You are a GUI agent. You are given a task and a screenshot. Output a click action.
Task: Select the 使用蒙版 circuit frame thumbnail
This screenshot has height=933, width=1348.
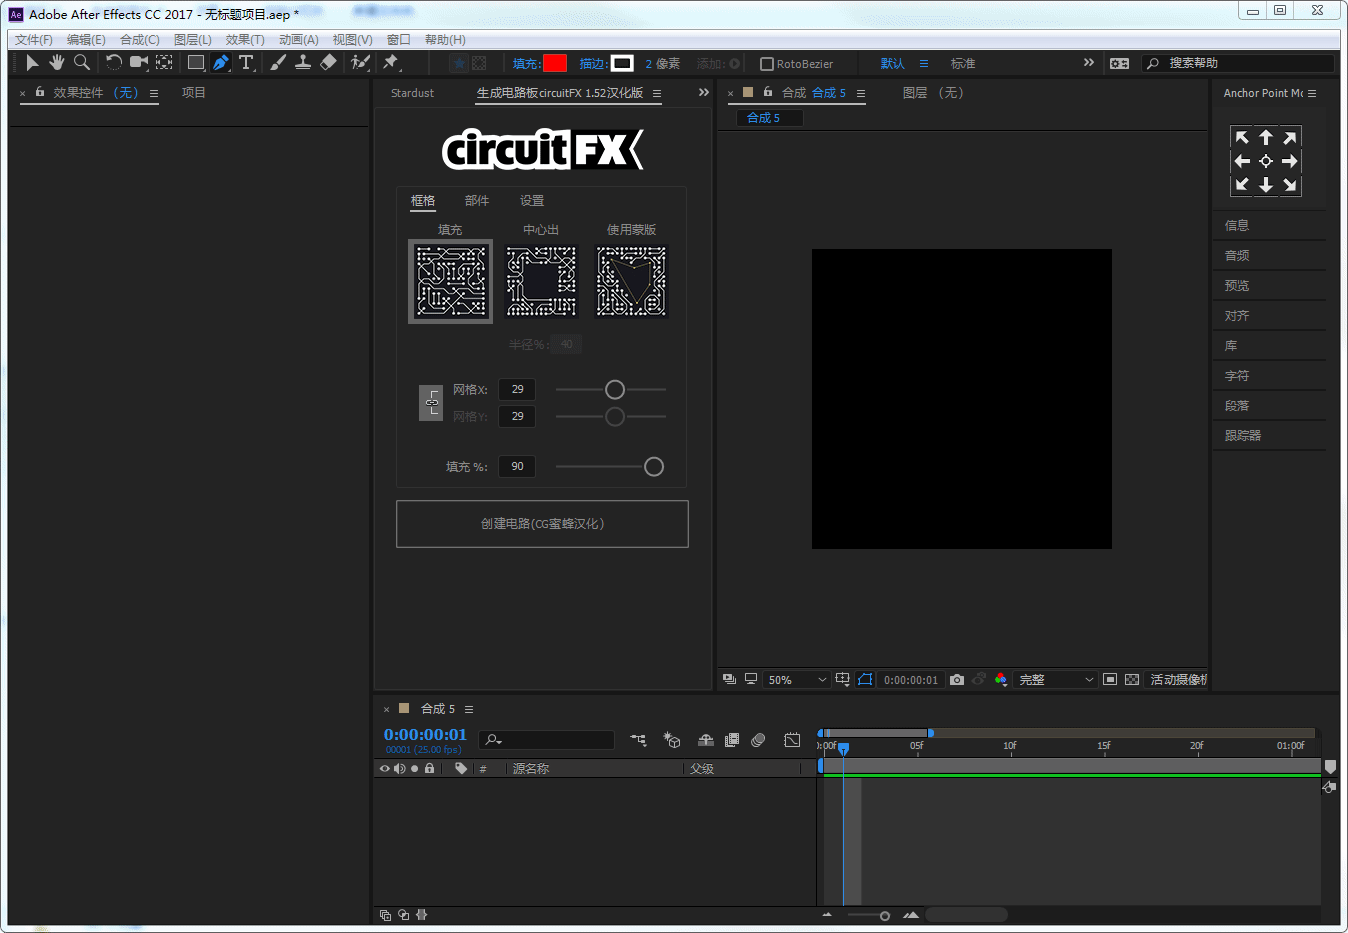[x=631, y=282]
